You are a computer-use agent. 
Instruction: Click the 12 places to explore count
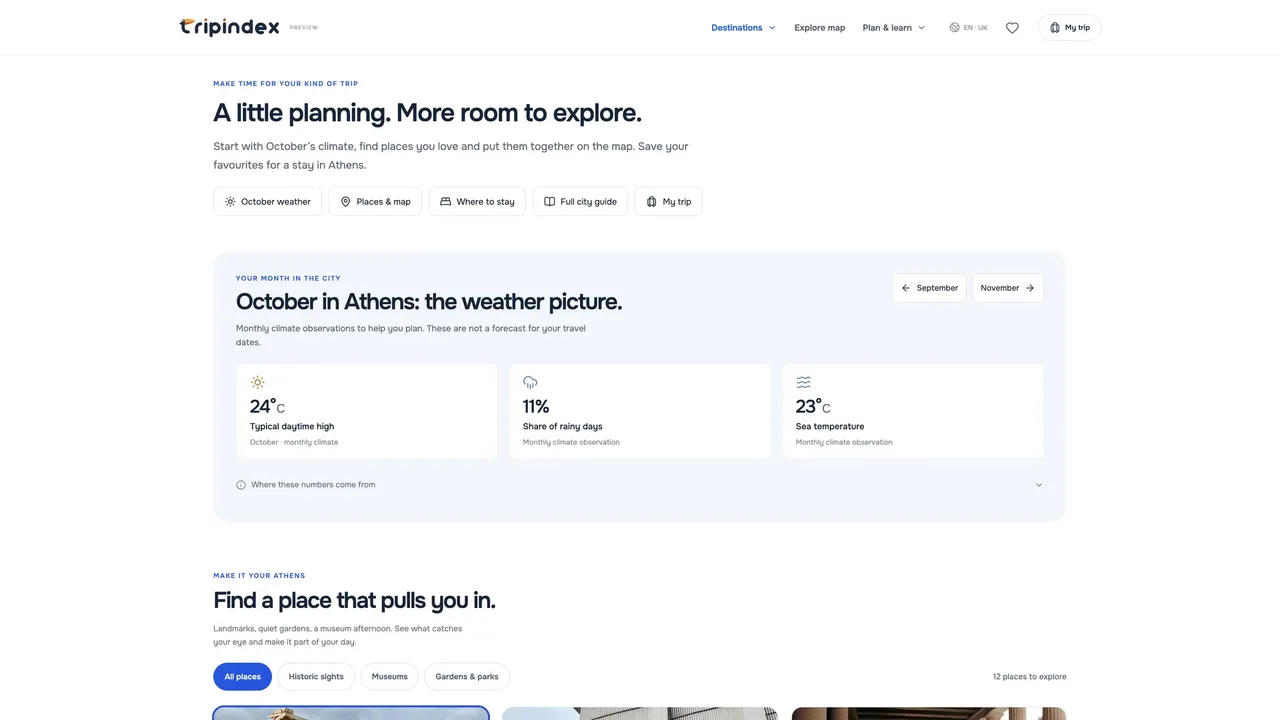(1030, 677)
